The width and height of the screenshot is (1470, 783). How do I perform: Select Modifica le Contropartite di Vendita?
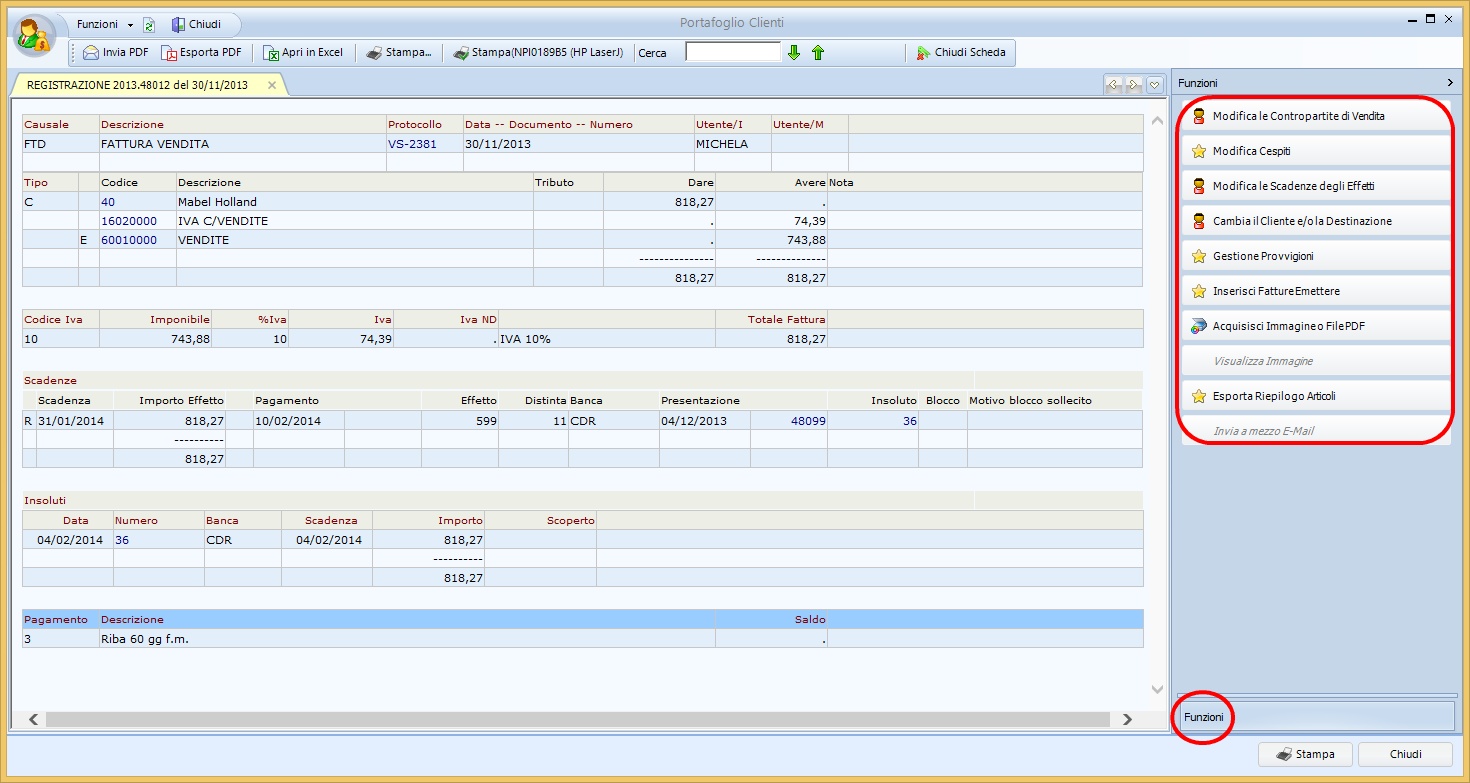pyautogui.click(x=1298, y=116)
